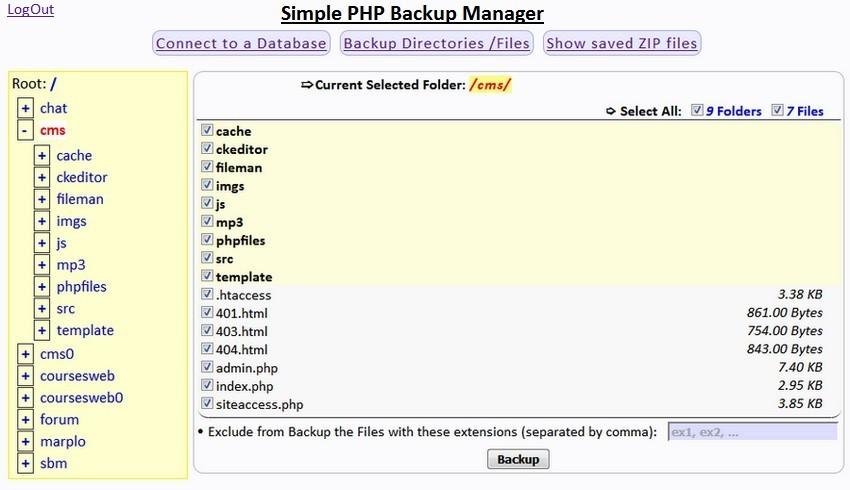
Task: Expand the ckeditor subfolder plus icon
Action: pos(41,177)
